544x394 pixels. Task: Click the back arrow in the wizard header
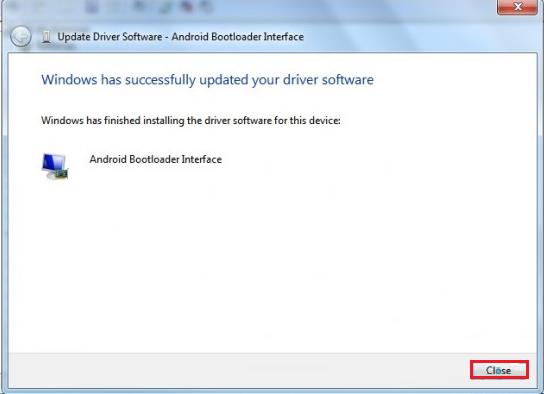point(20,37)
